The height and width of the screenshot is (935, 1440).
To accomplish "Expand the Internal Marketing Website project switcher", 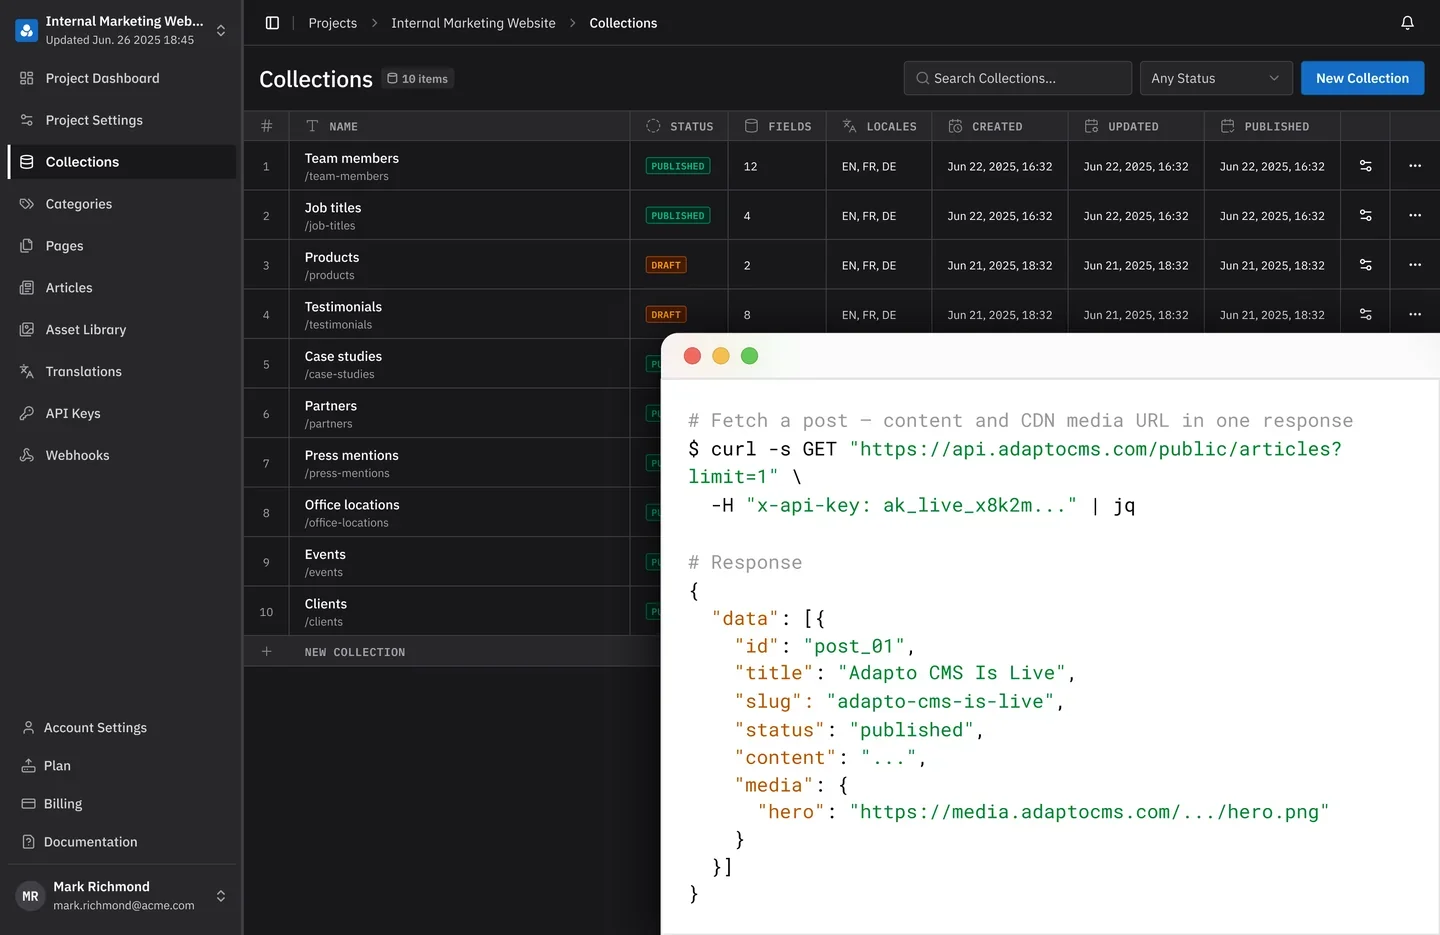I will pos(220,30).
